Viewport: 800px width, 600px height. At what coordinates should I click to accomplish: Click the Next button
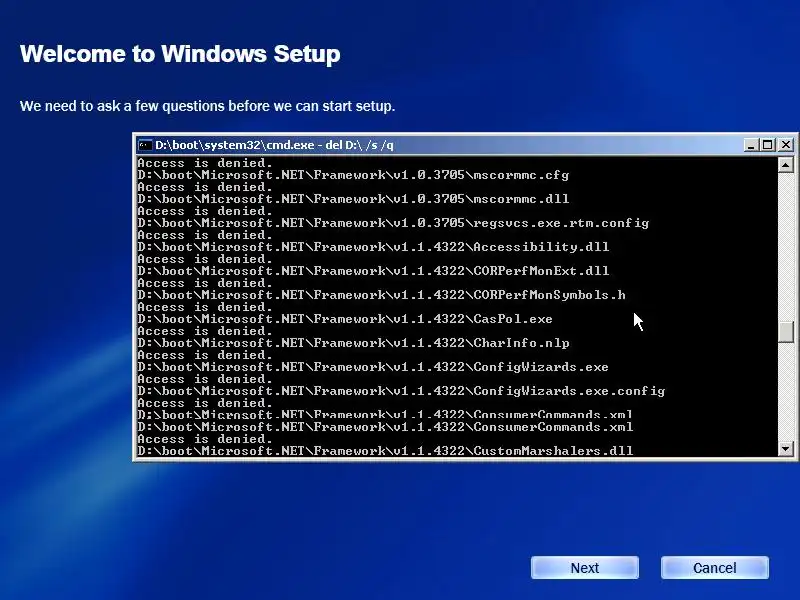(x=585, y=568)
